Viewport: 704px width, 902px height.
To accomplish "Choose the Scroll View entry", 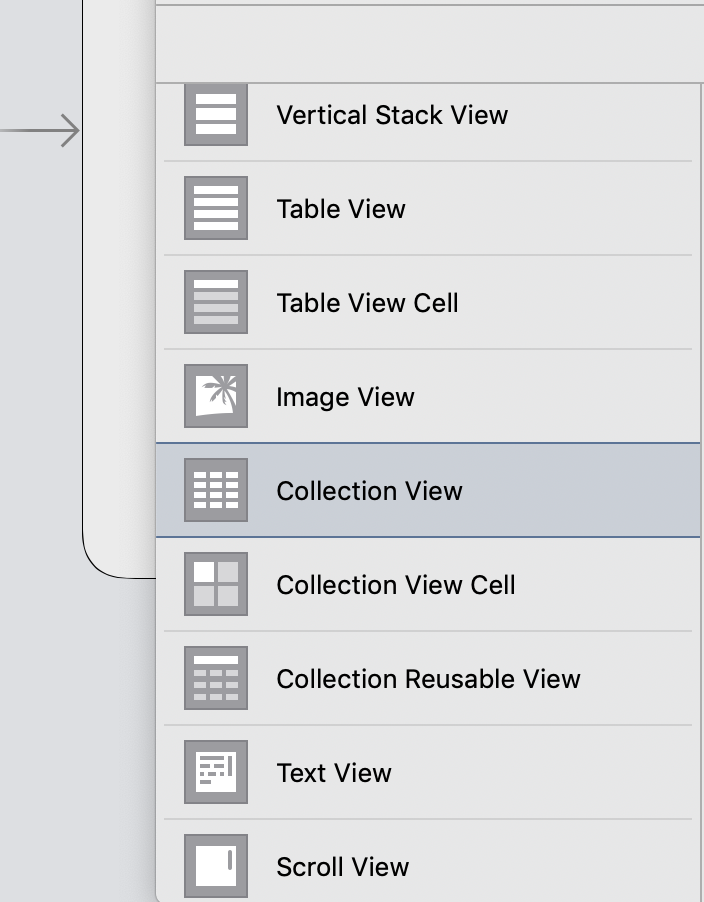I will [343, 867].
